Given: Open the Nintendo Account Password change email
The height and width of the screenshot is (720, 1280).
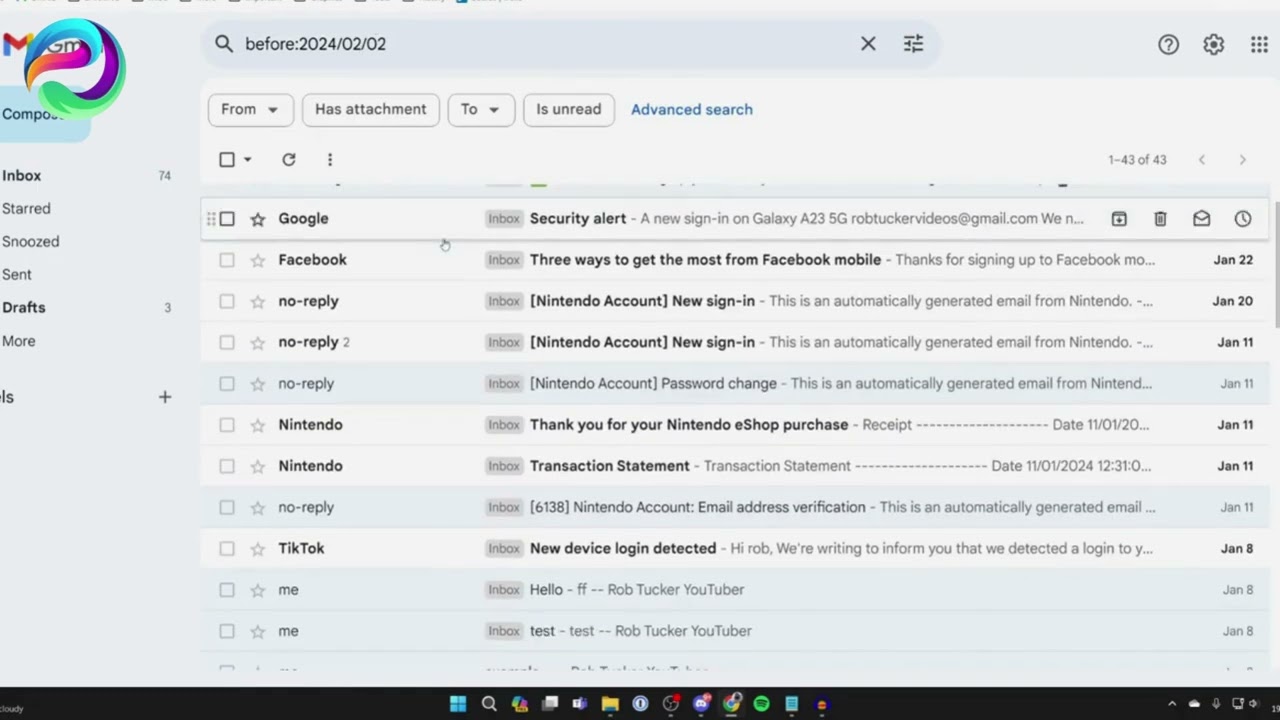Looking at the screenshot, I should coord(736,383).
